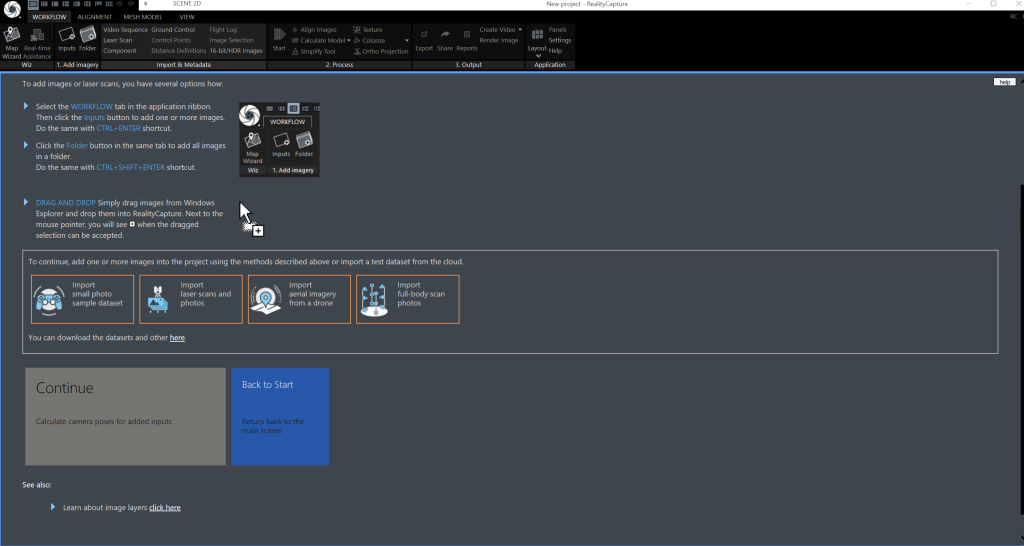Open the VIEW ribbon tab

tap(187, 17)
